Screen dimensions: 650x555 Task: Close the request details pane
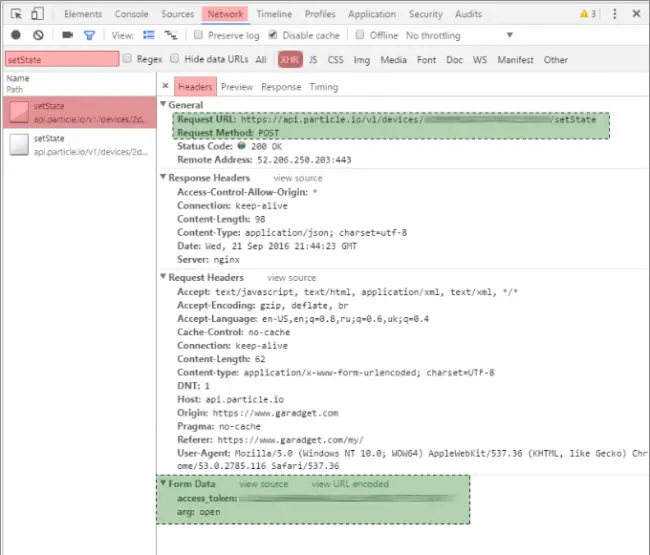coord(165,85)
